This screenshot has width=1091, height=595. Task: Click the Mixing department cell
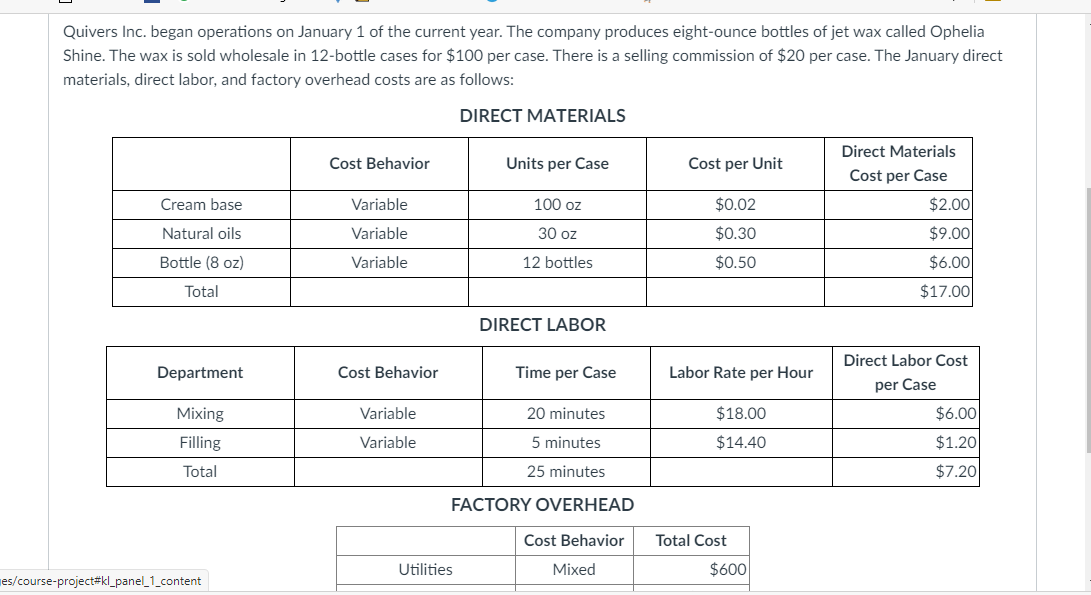coord(200,413)
